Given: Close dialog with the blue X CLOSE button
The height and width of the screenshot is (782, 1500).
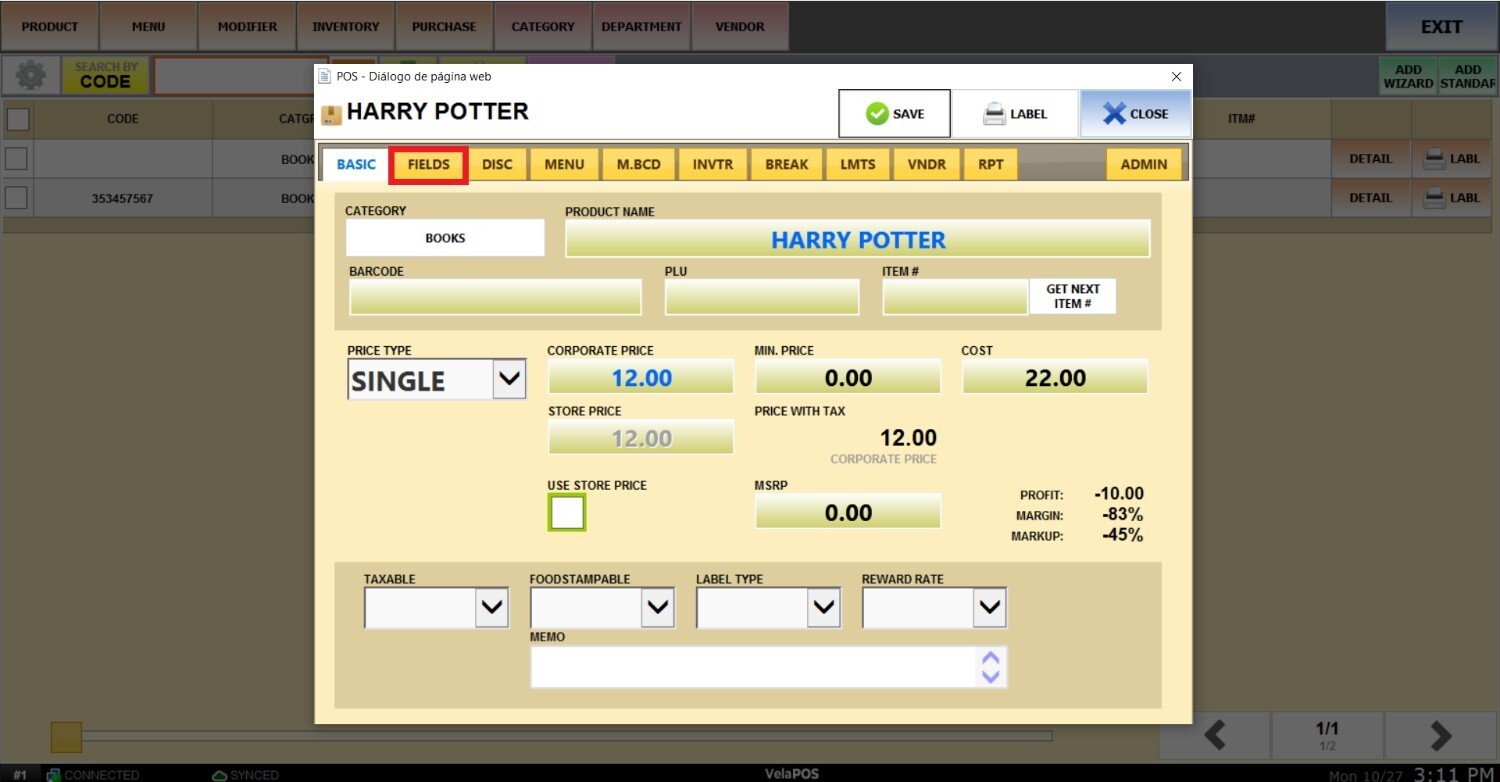Looking at the screenshot, I should point(1135,114).
